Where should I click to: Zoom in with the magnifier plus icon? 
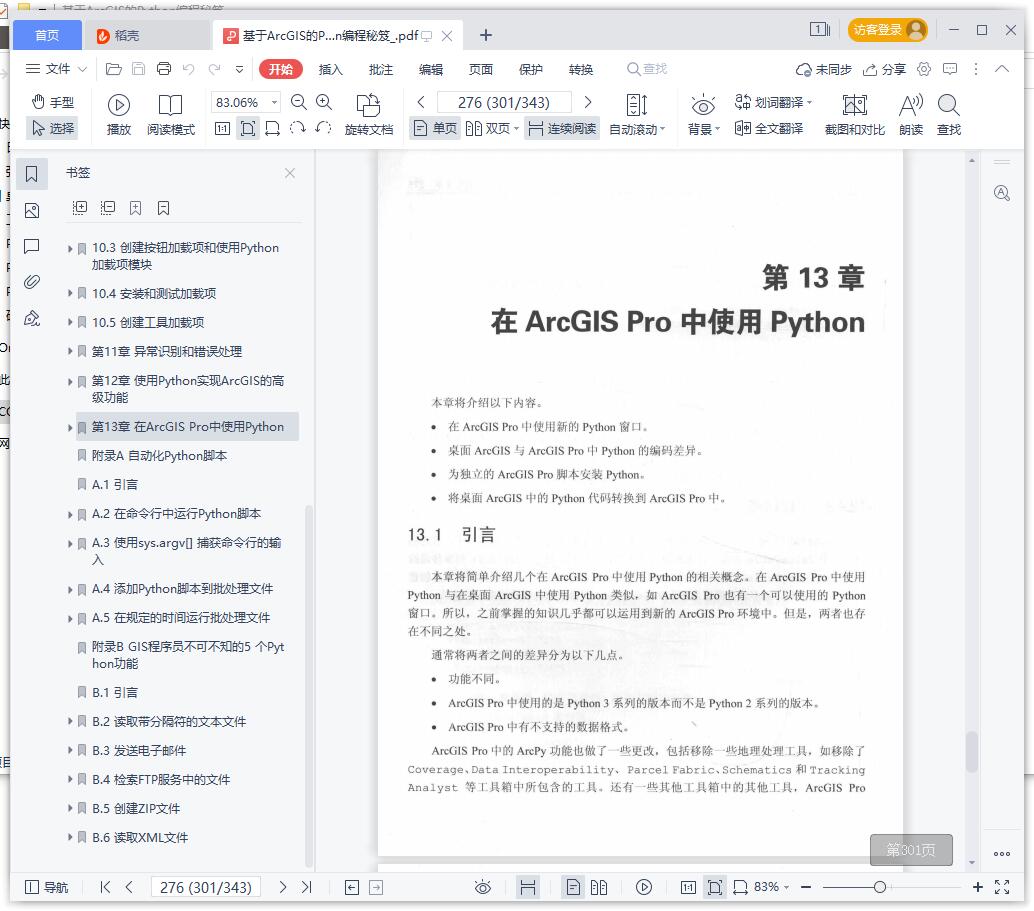pos(324,102)
